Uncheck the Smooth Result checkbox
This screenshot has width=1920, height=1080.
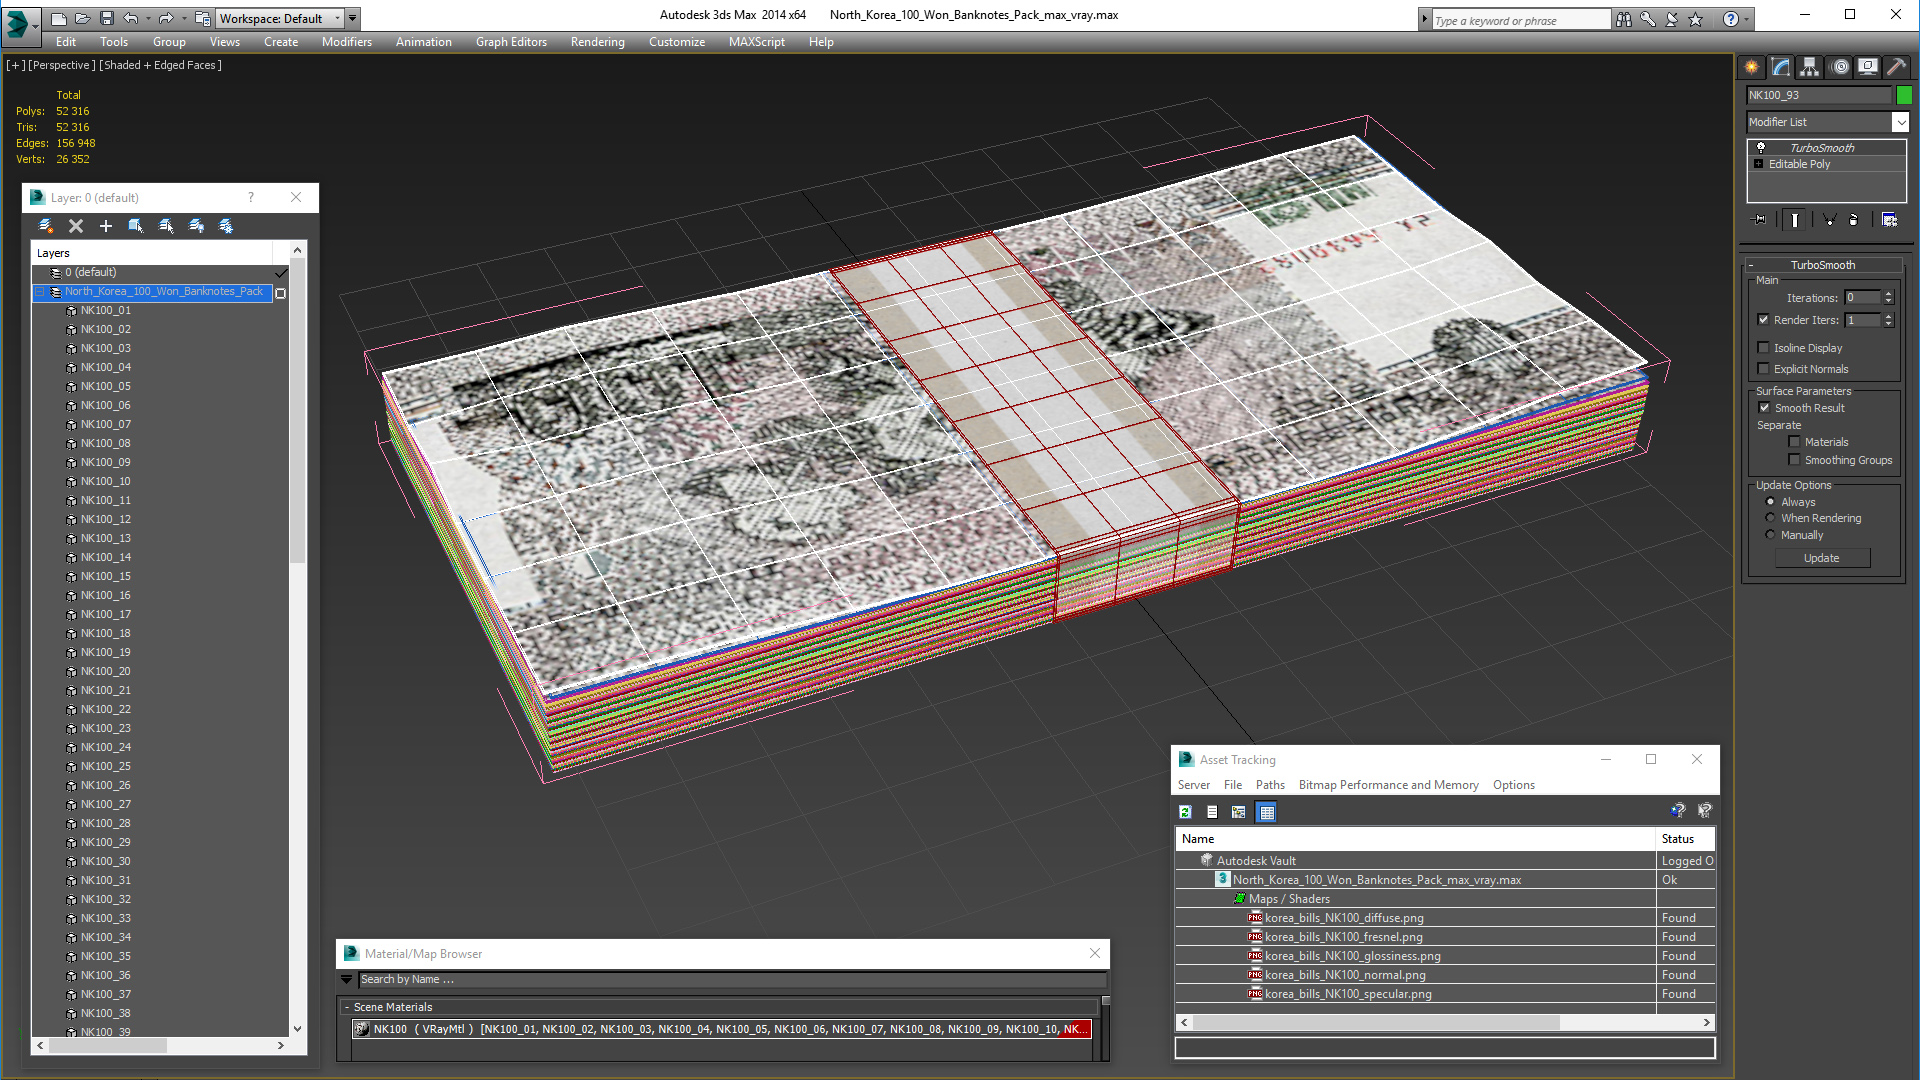coord(1764,408)
